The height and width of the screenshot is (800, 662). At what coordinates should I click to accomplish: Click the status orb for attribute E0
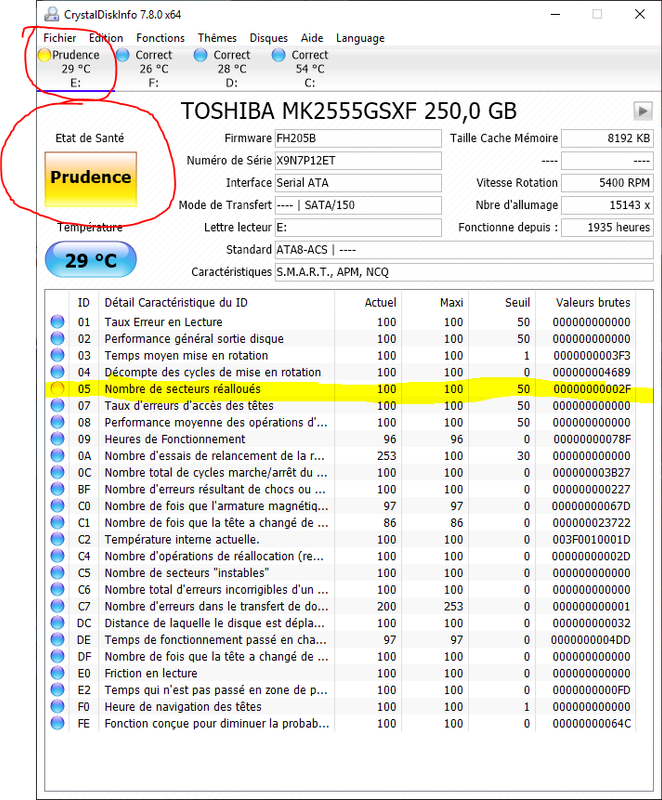(x=57, y=673)
